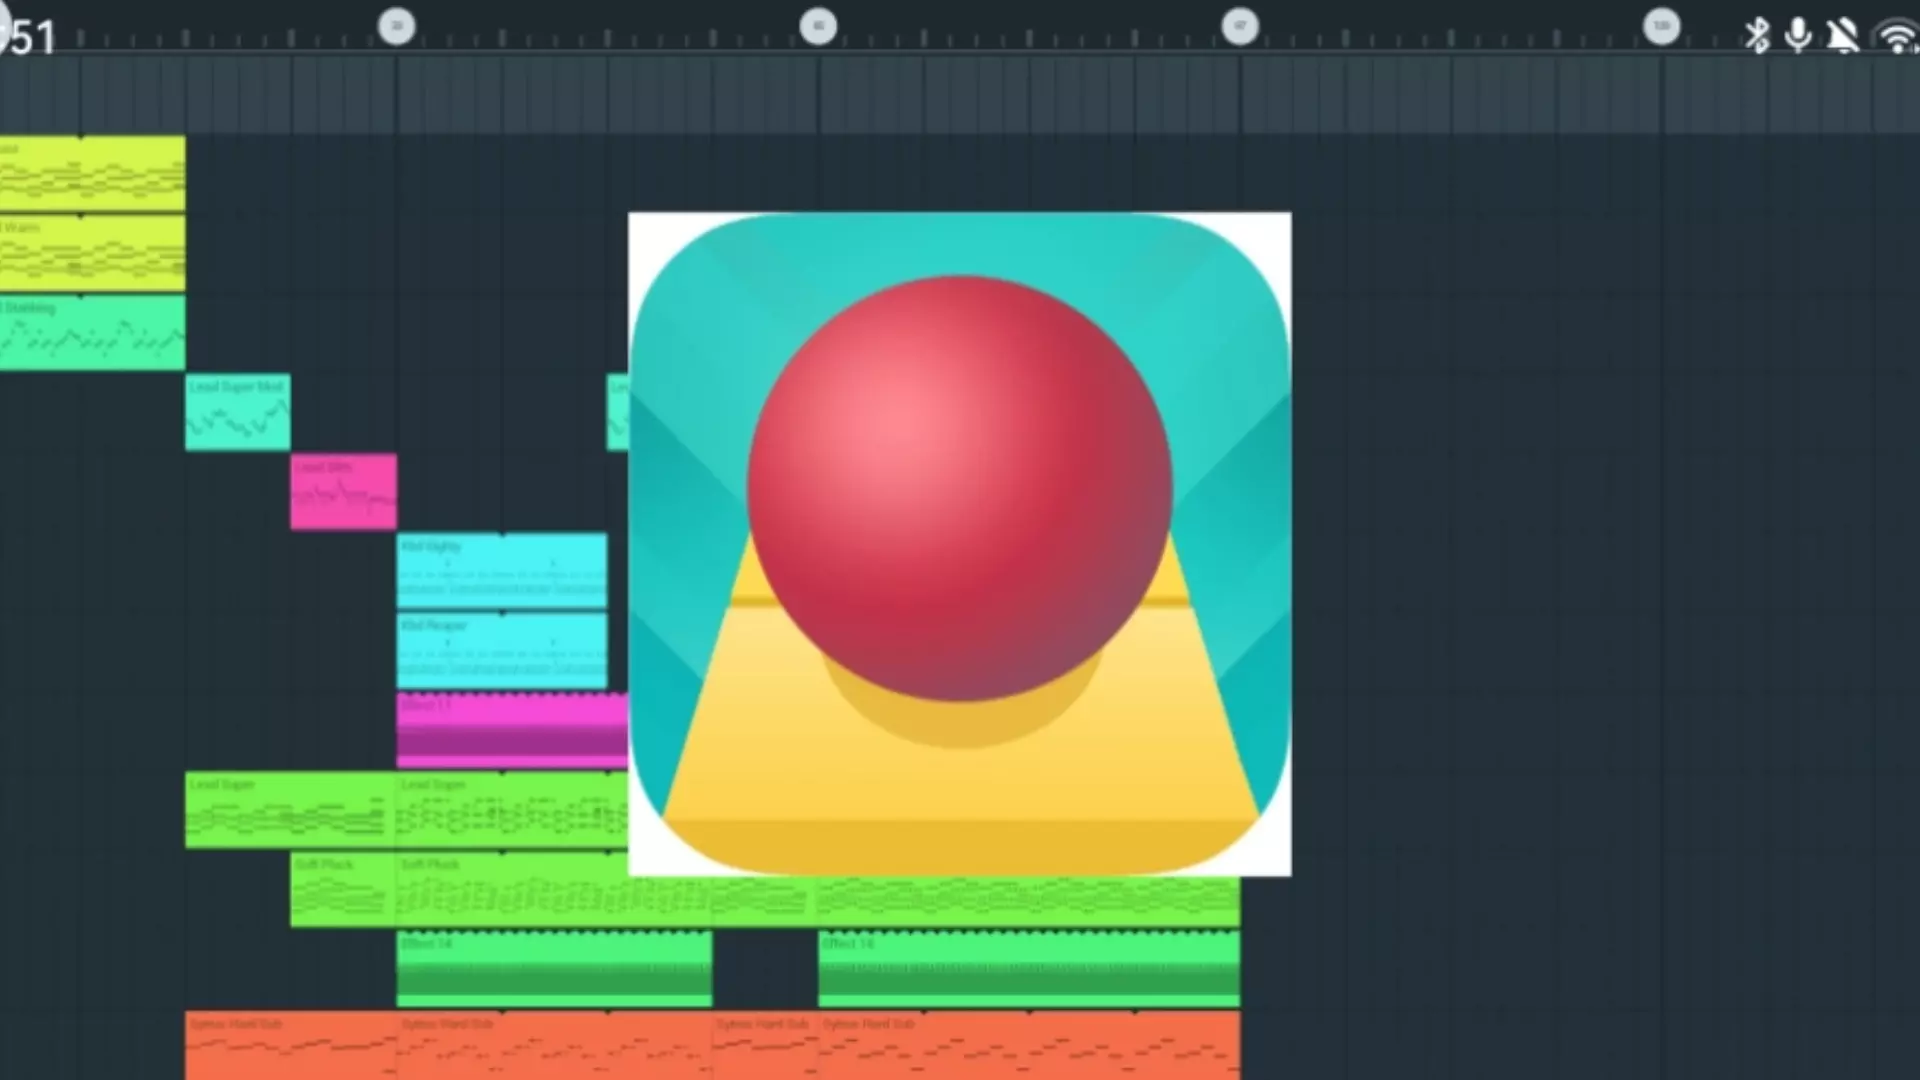Select the left Effect 14 clip
1920x1080 pixels.
click(x=554, y=969)
